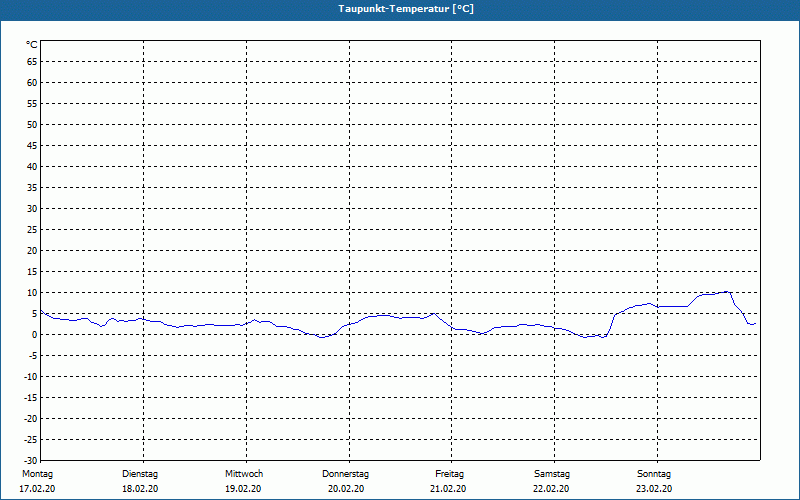This screenshot has height=500, width=800.
Task: Click the 'Mittwoch' day label
Action: click(x=244, y=474)
